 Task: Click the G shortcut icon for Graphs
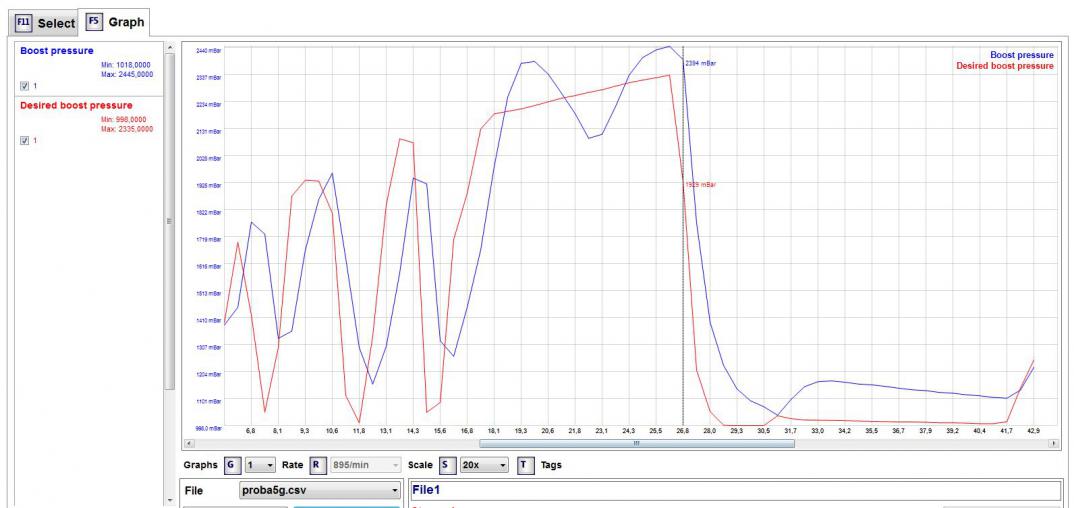[232, 465]
